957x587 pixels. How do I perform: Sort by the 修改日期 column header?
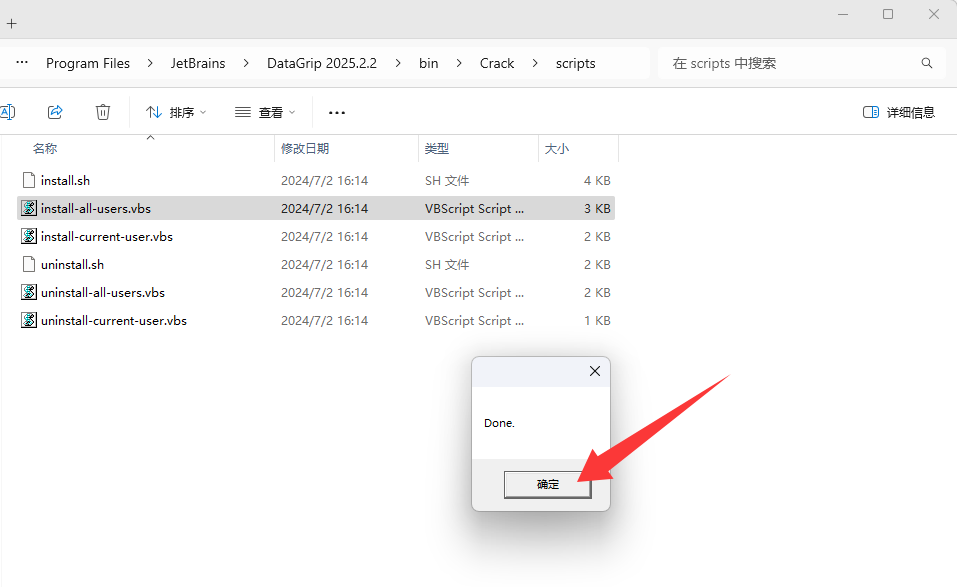tap(305, 148)
